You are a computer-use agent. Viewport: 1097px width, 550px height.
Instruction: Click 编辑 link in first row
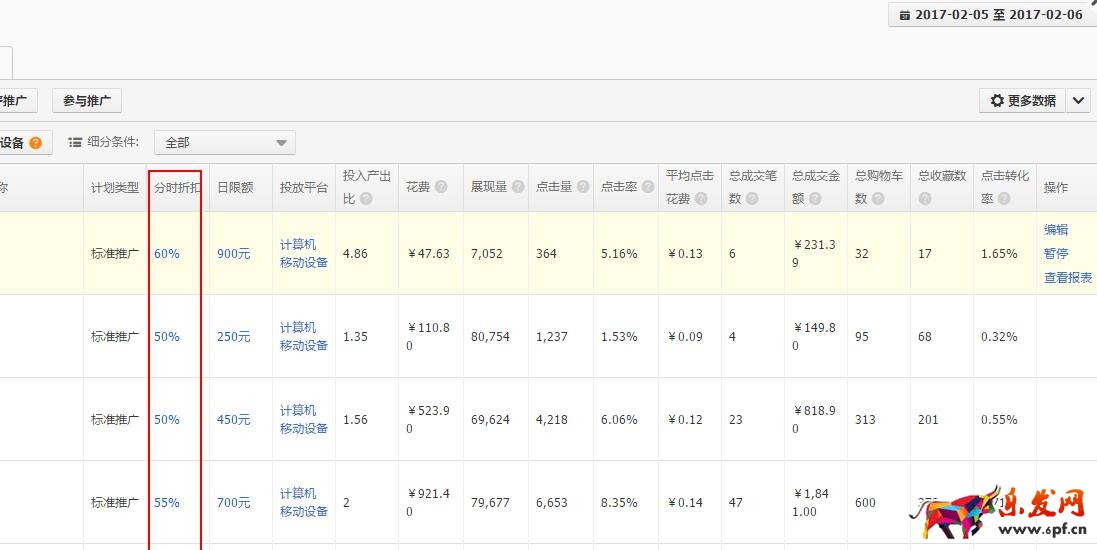point(1056,230)
